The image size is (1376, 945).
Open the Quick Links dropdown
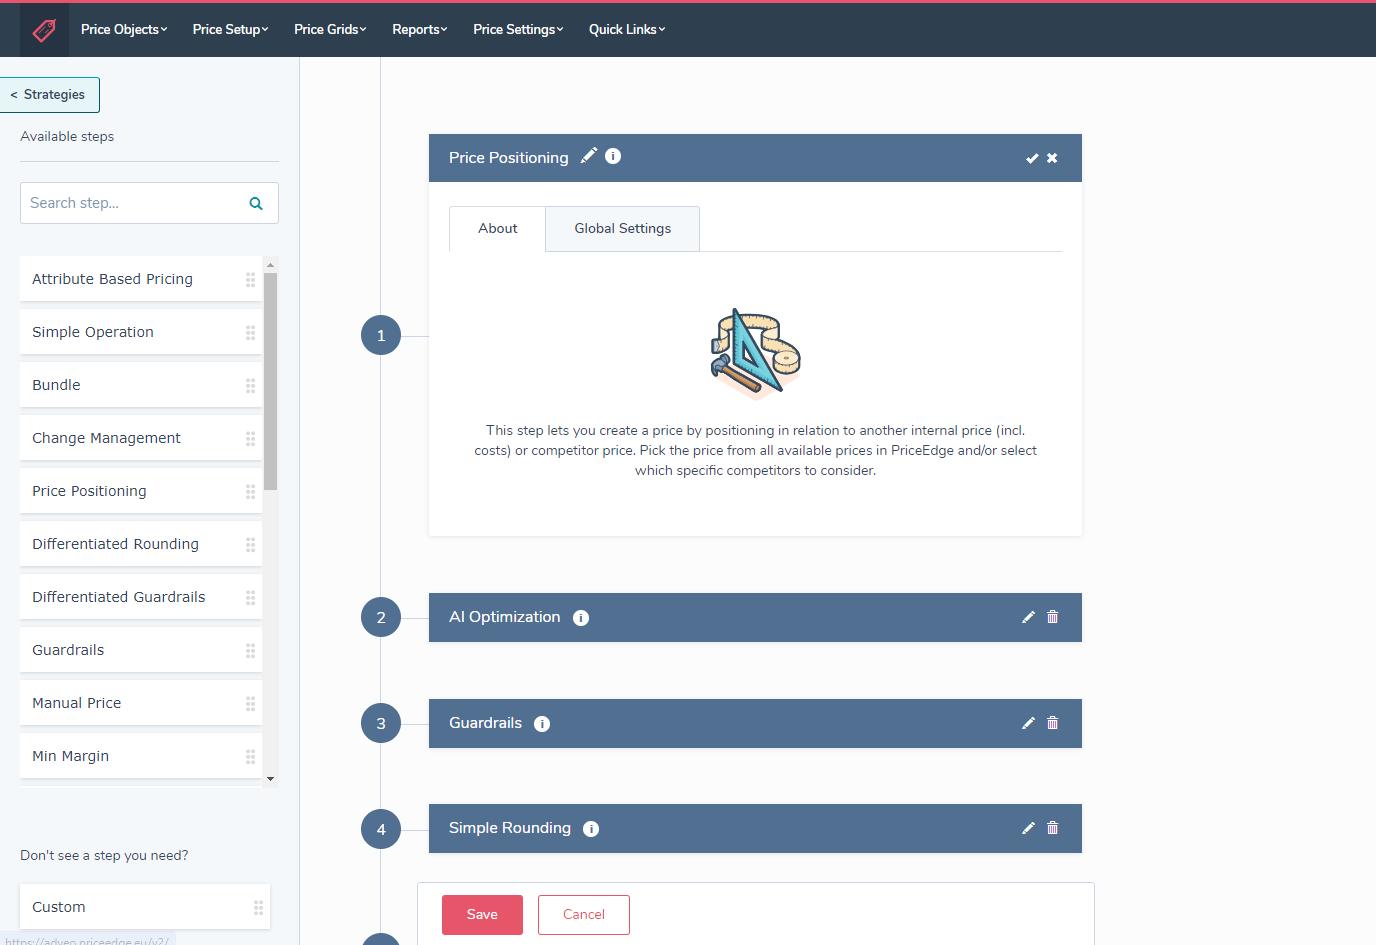[626, 30]
